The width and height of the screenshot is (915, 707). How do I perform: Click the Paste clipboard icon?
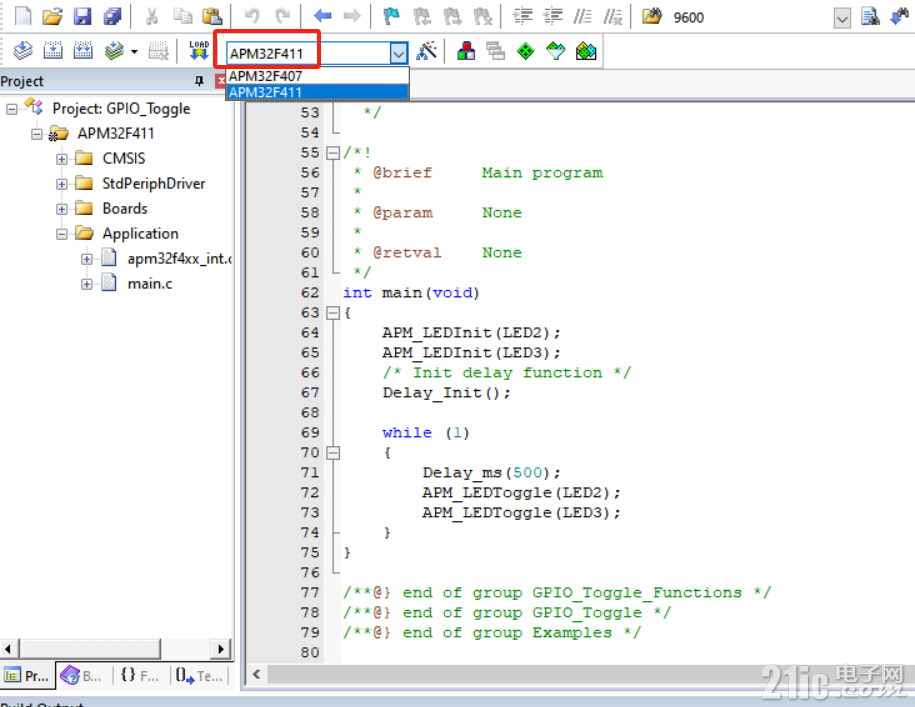coord(212,16)
